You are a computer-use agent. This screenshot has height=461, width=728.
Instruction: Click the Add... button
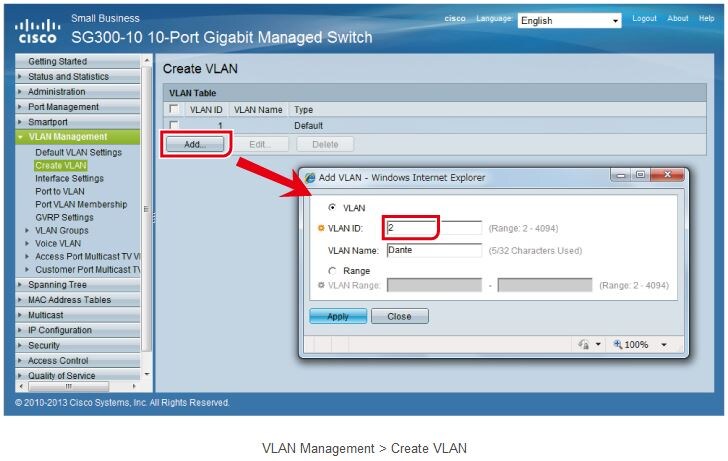tap(194, 144)
